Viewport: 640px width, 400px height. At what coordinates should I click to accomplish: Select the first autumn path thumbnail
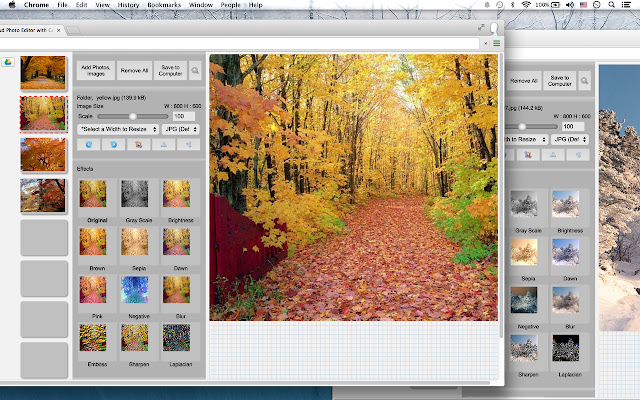point(43,73)
